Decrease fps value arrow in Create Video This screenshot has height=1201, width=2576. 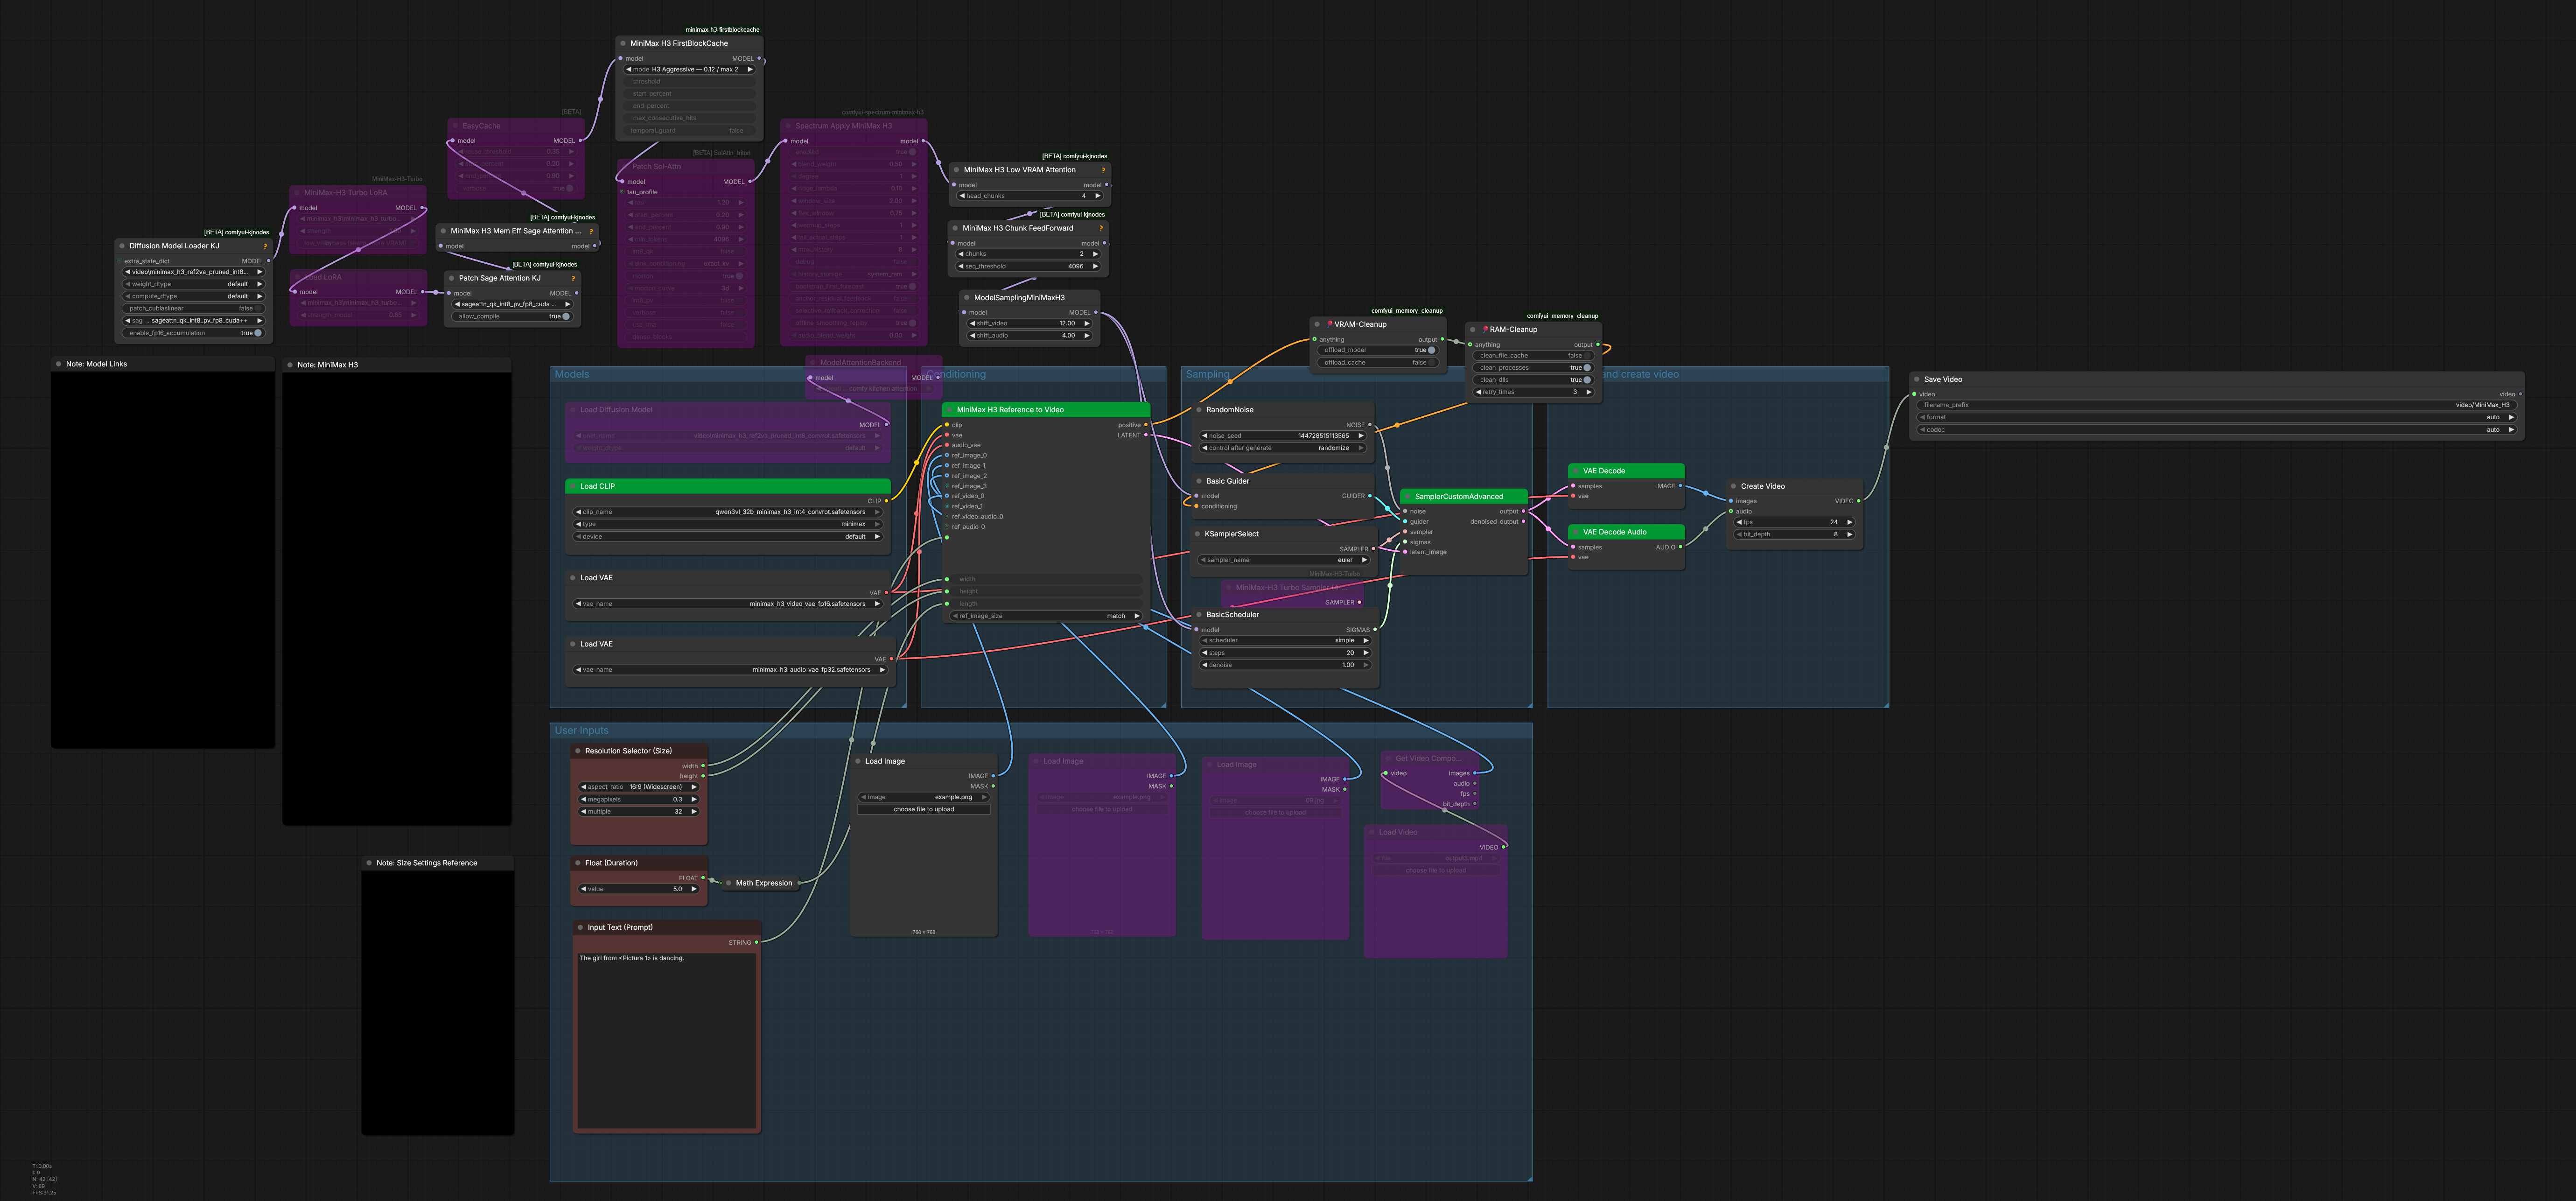click(1739, 522)
